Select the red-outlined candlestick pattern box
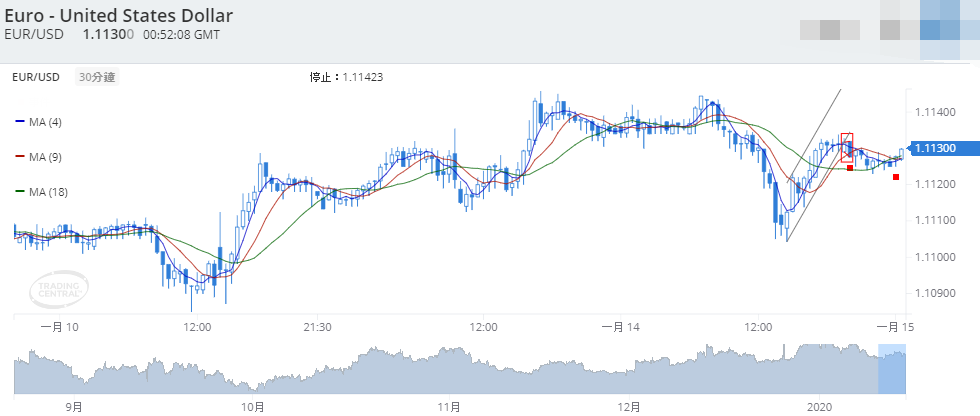980x416 pixels. pos(847,147)
